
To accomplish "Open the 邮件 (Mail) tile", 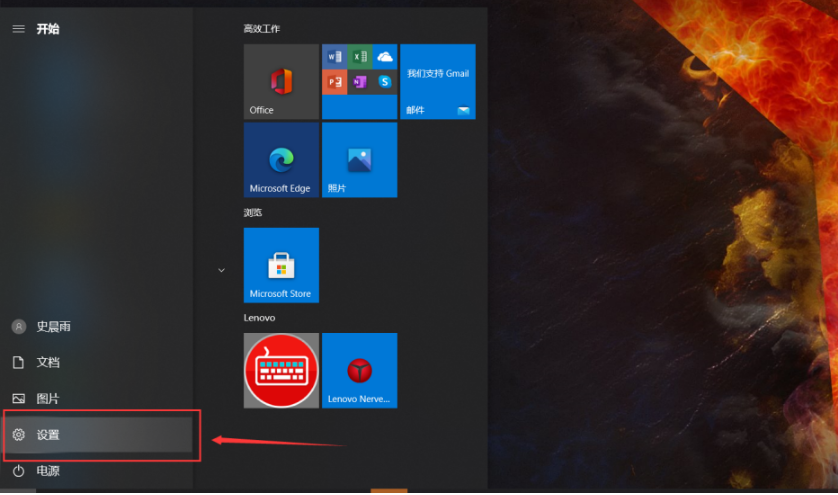I will [437, 81].
